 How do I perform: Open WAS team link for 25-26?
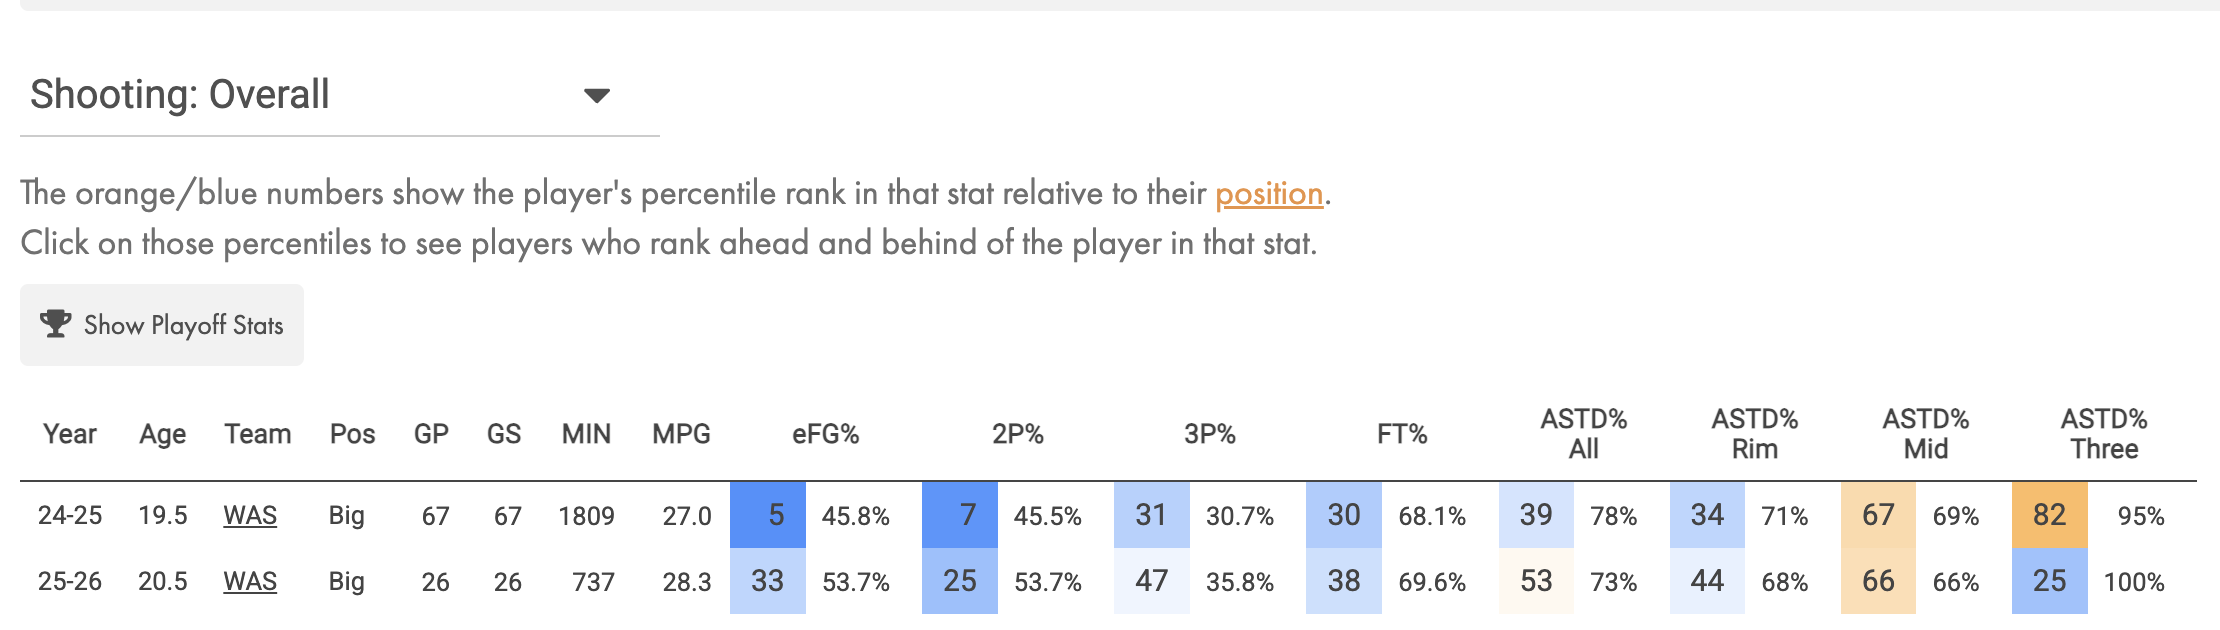coord(250,582)
